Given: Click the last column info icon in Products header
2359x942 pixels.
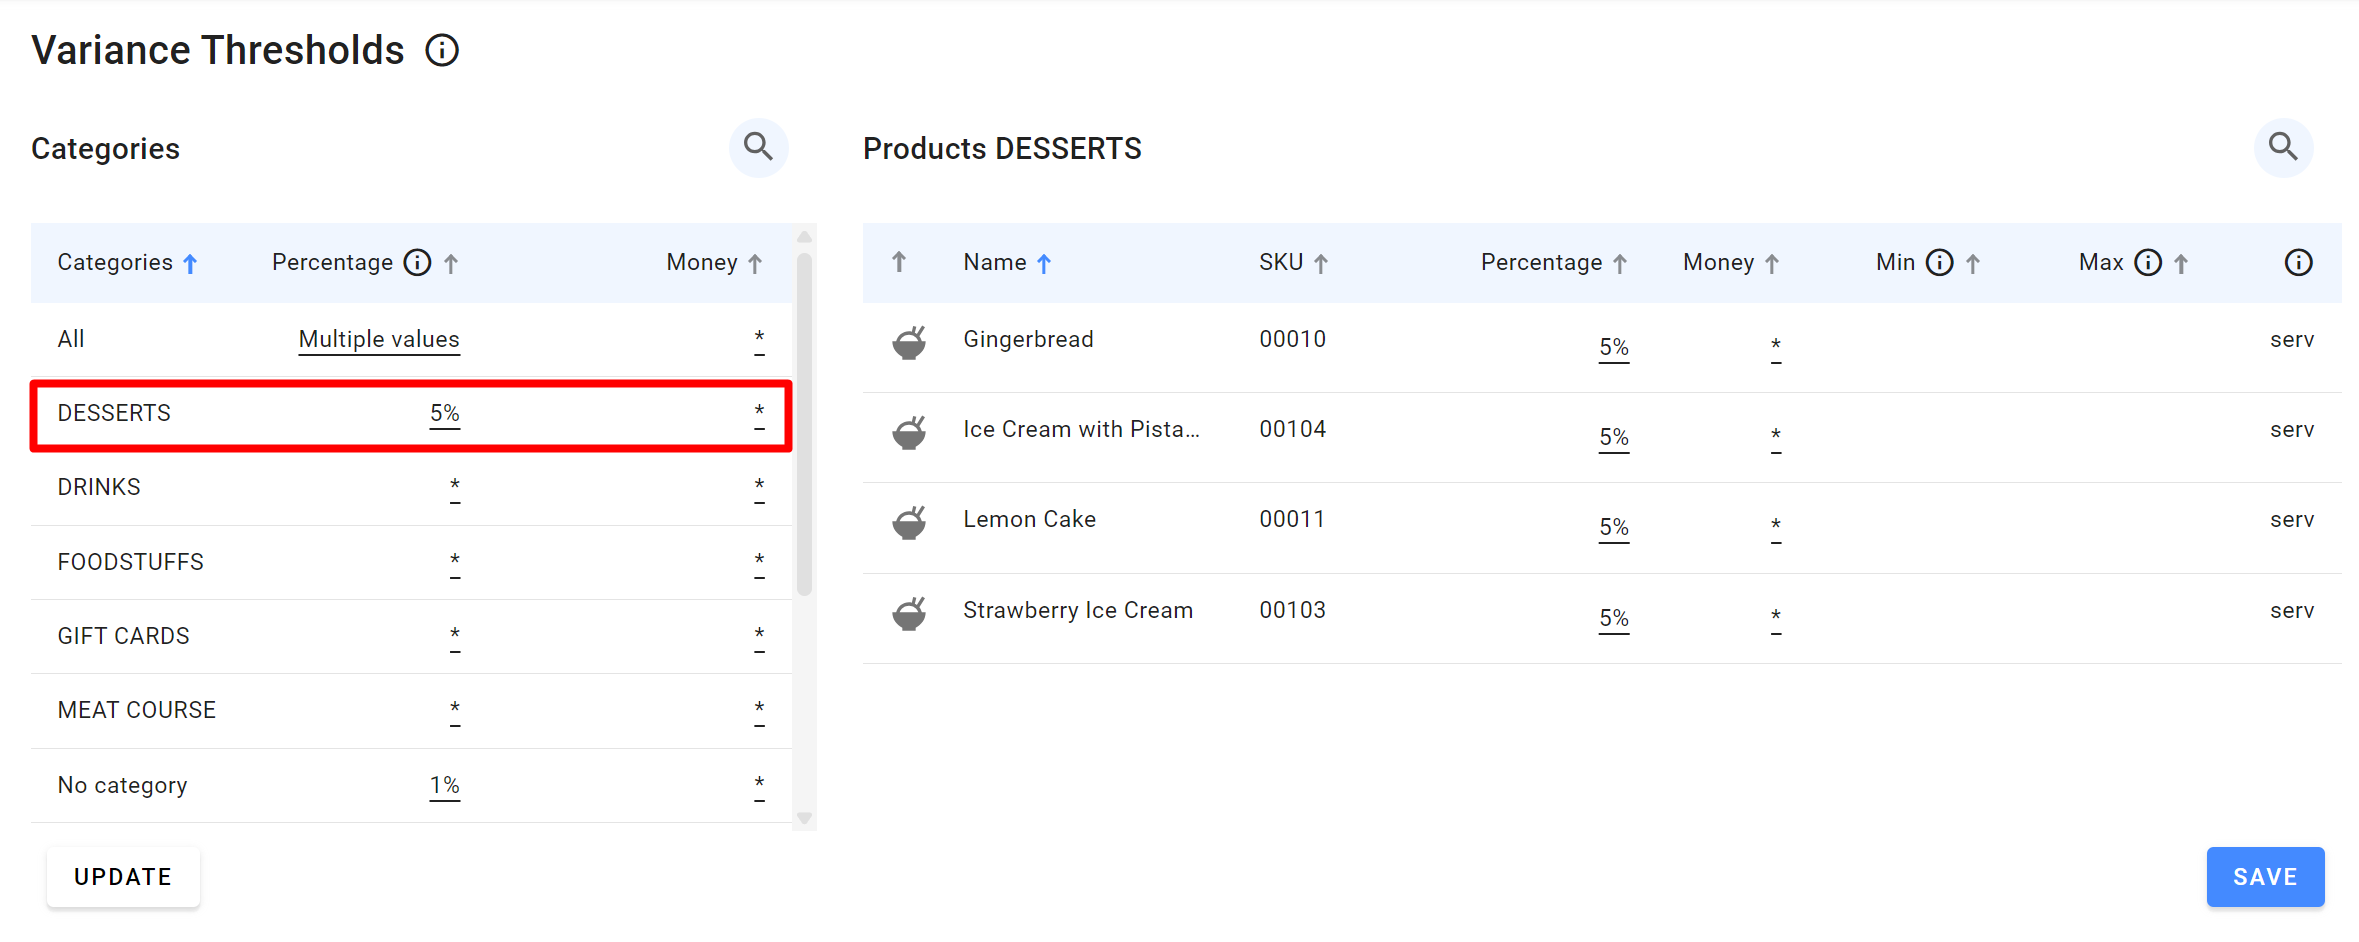Looking at the screenshot, I should pyautogui.click(x=2298, y=263).
